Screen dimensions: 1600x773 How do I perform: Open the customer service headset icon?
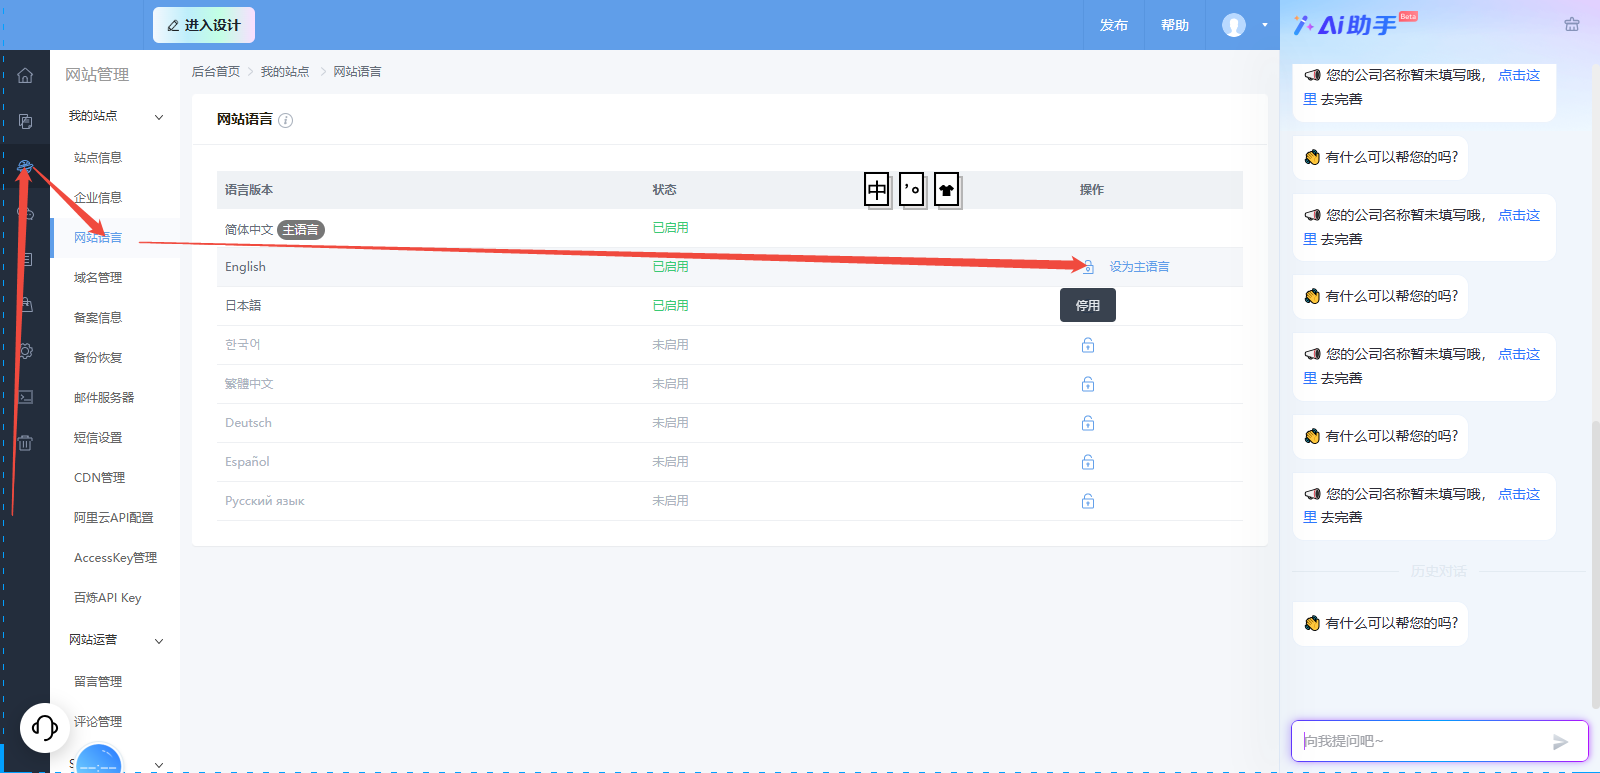click(45, 727)
